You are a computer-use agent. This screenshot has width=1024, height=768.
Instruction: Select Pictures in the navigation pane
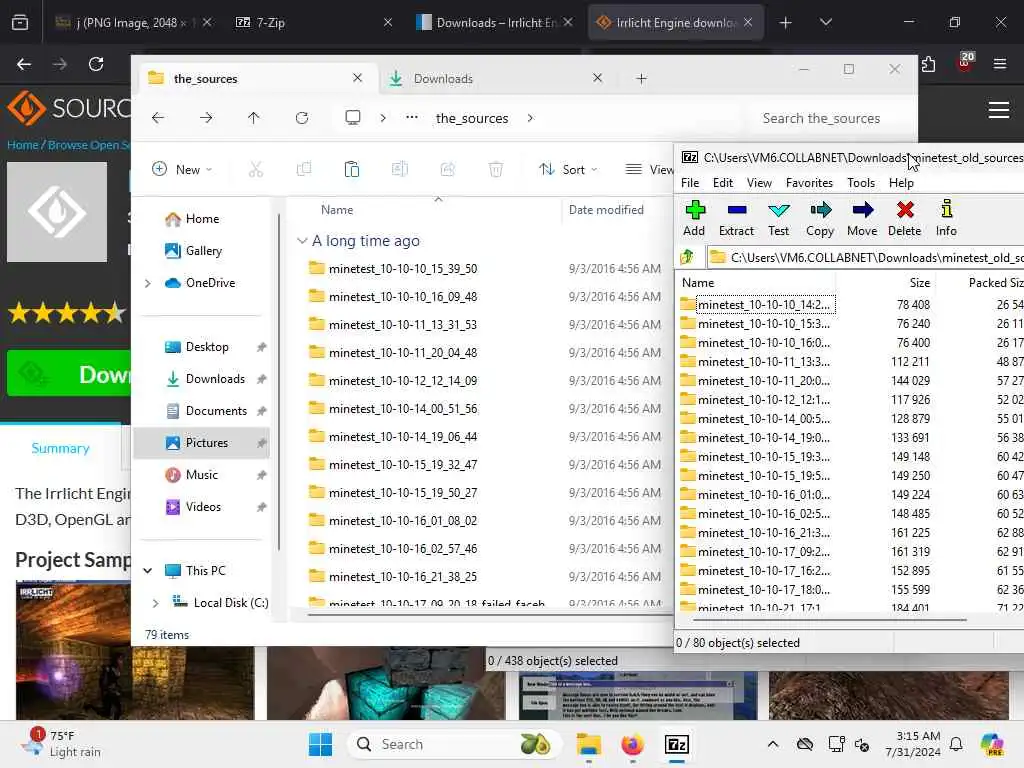point(202,443)
